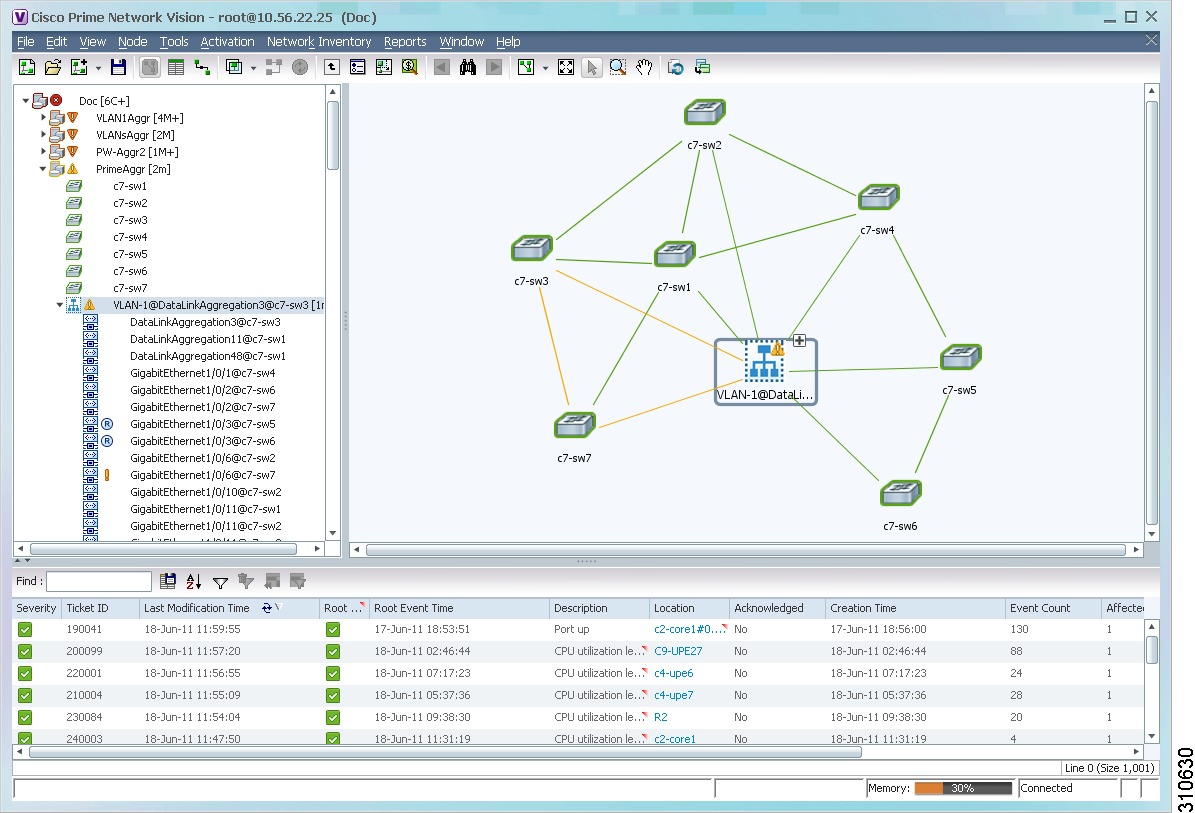Click the New Map toolbar icon
Screen dimensions: 1195x813
[27, 68]
